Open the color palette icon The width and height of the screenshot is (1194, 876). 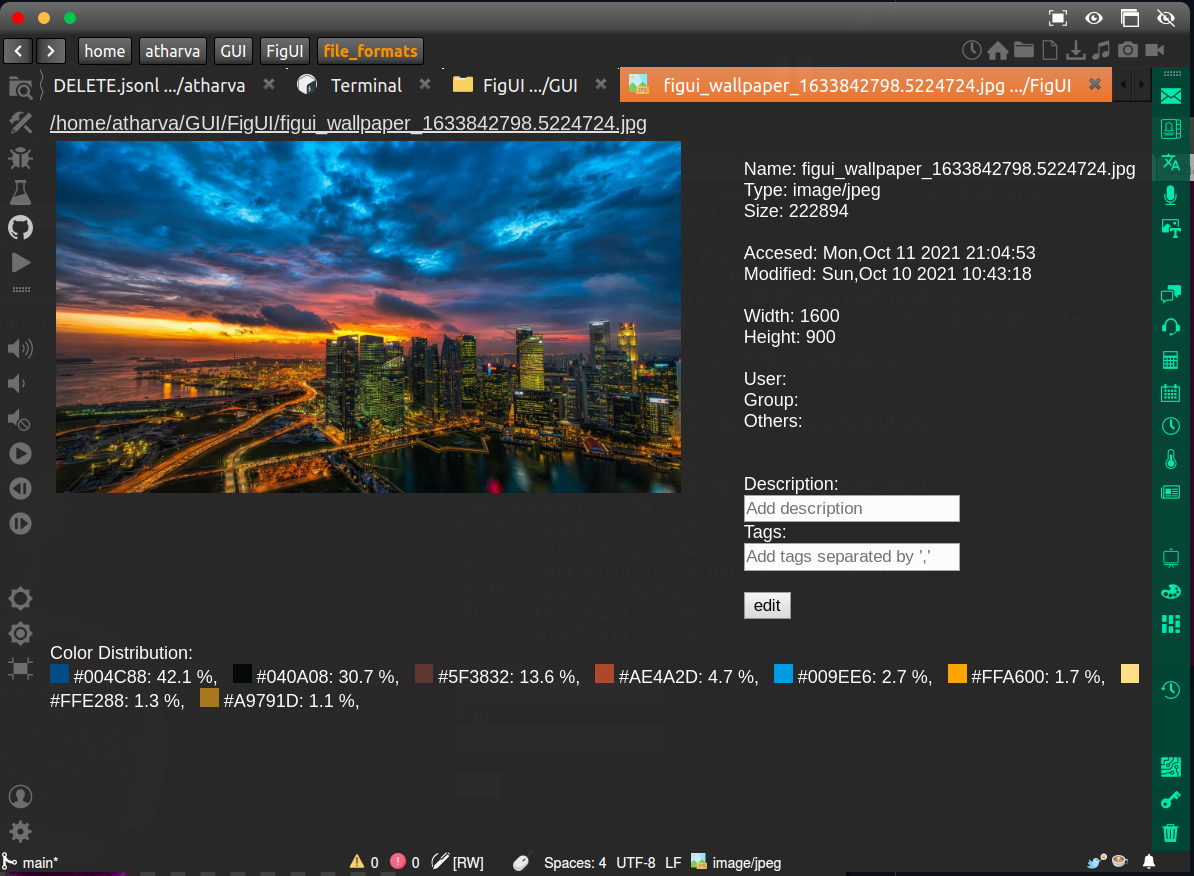[x=1170, y=591]
